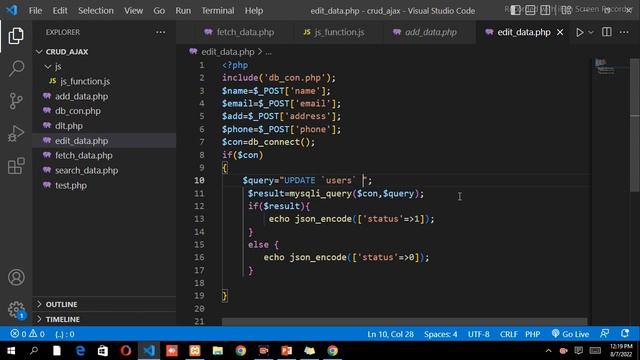Screen dimensions: 640x360
Task: Open the Go menu
Action: pos(159,11)
